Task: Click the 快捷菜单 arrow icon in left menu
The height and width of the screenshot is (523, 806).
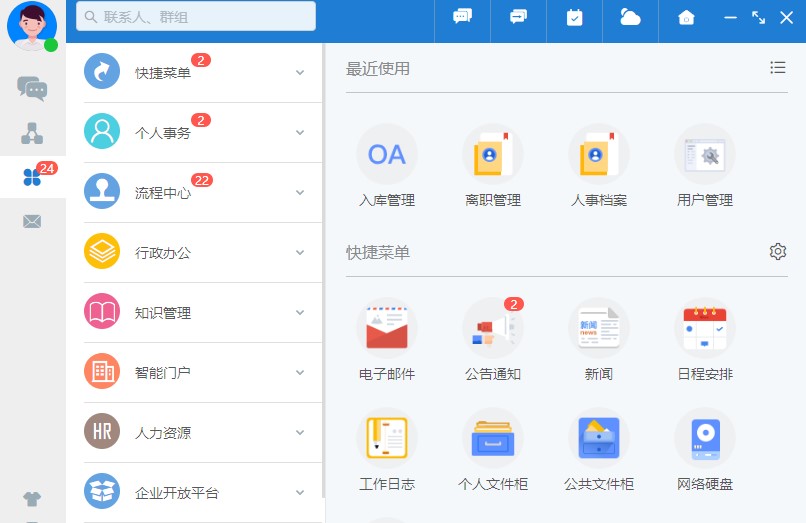Action: coord(102,71)
